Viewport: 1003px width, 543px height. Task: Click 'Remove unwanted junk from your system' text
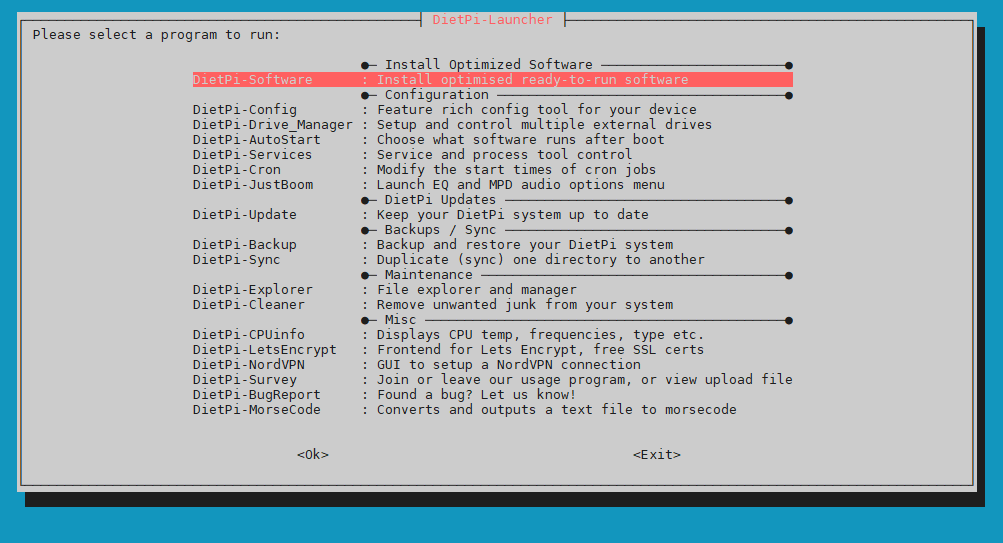(525, 305)
